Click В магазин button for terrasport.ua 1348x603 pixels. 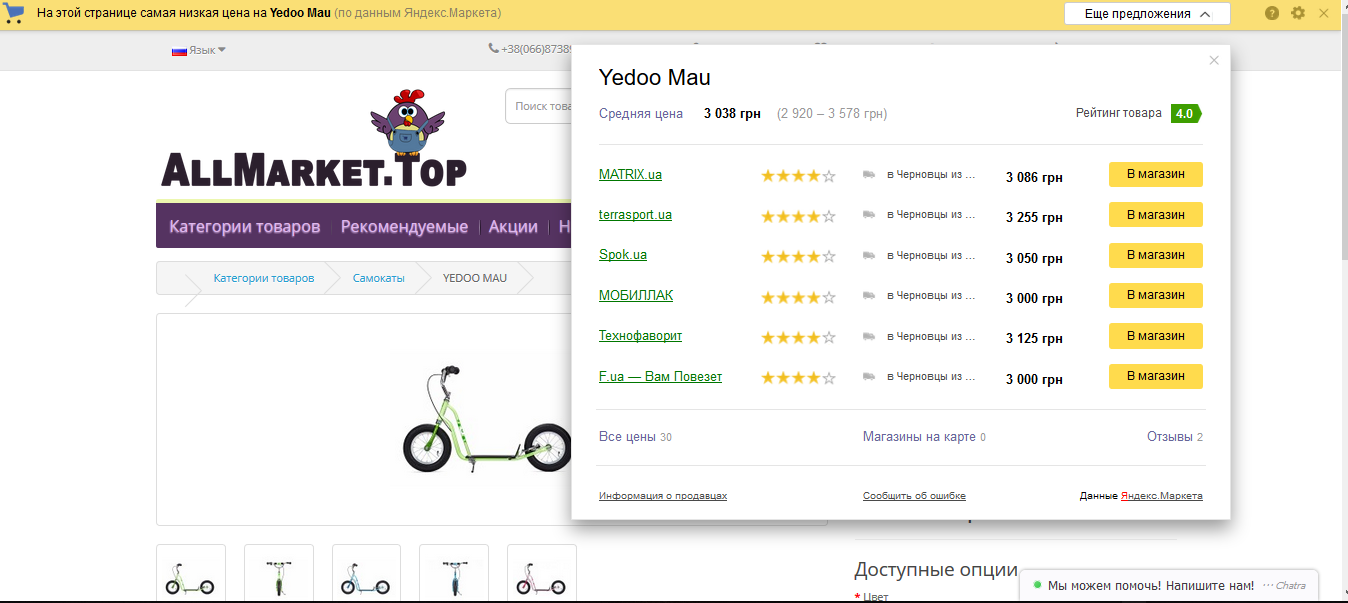click(1155, 215)
